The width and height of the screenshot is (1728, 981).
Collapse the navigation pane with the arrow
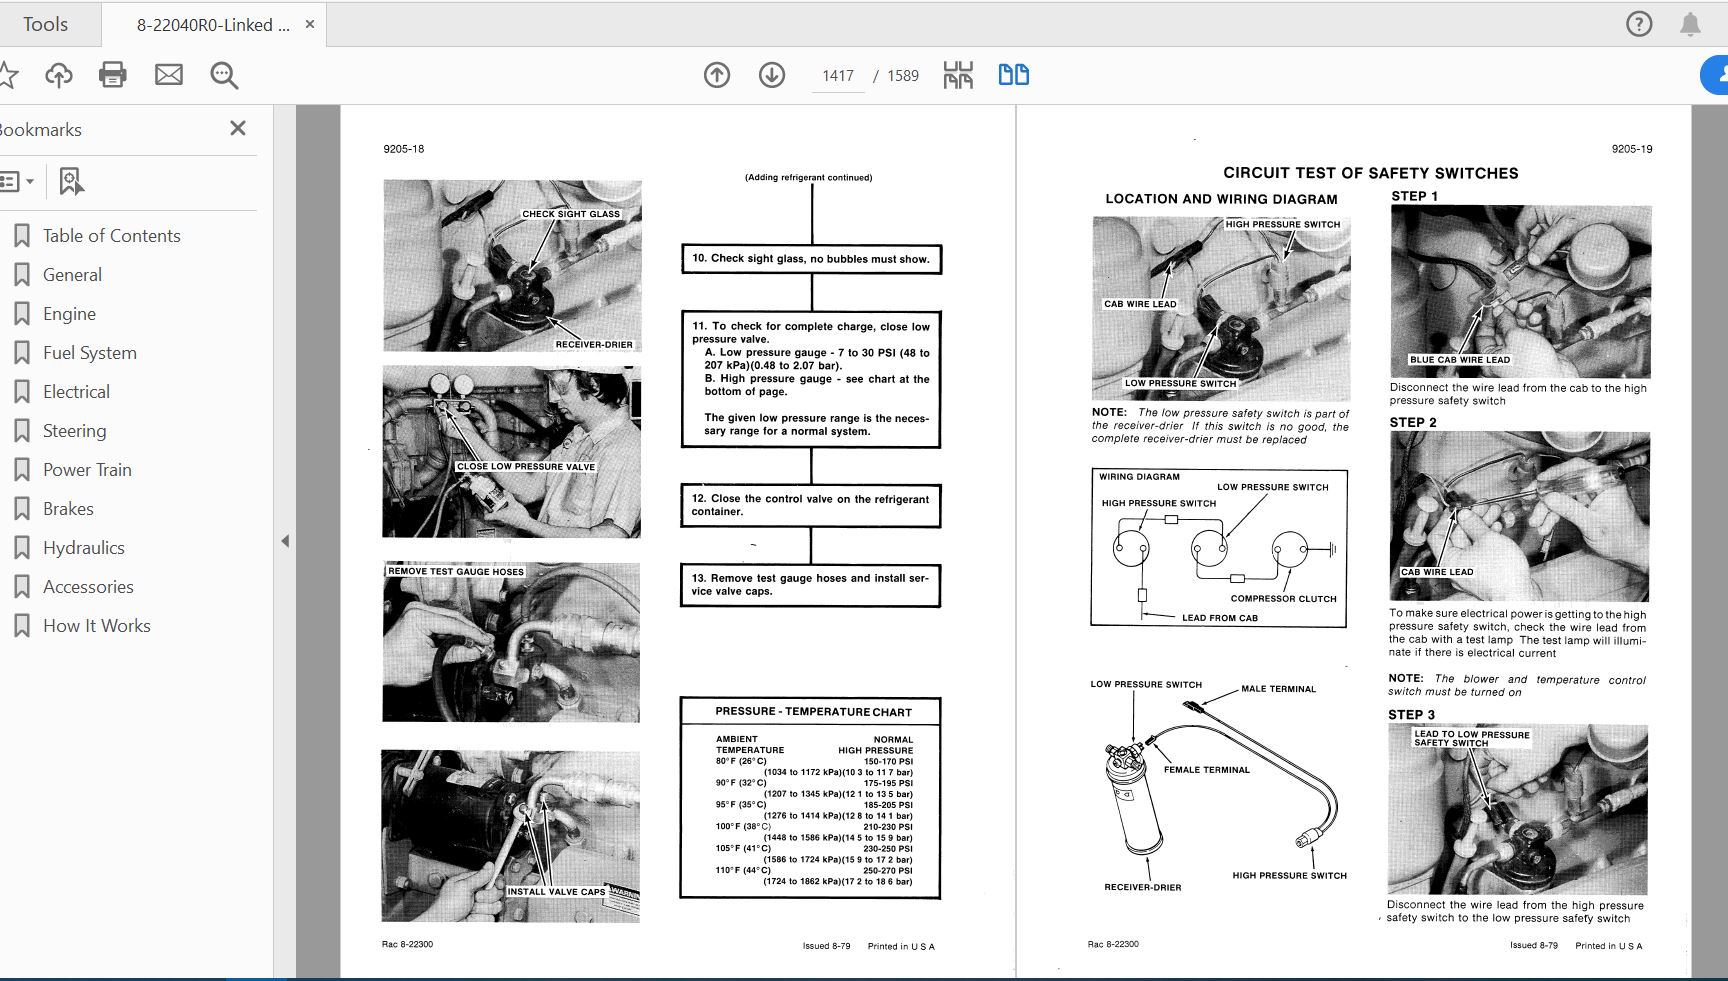[x=285, y=541]
